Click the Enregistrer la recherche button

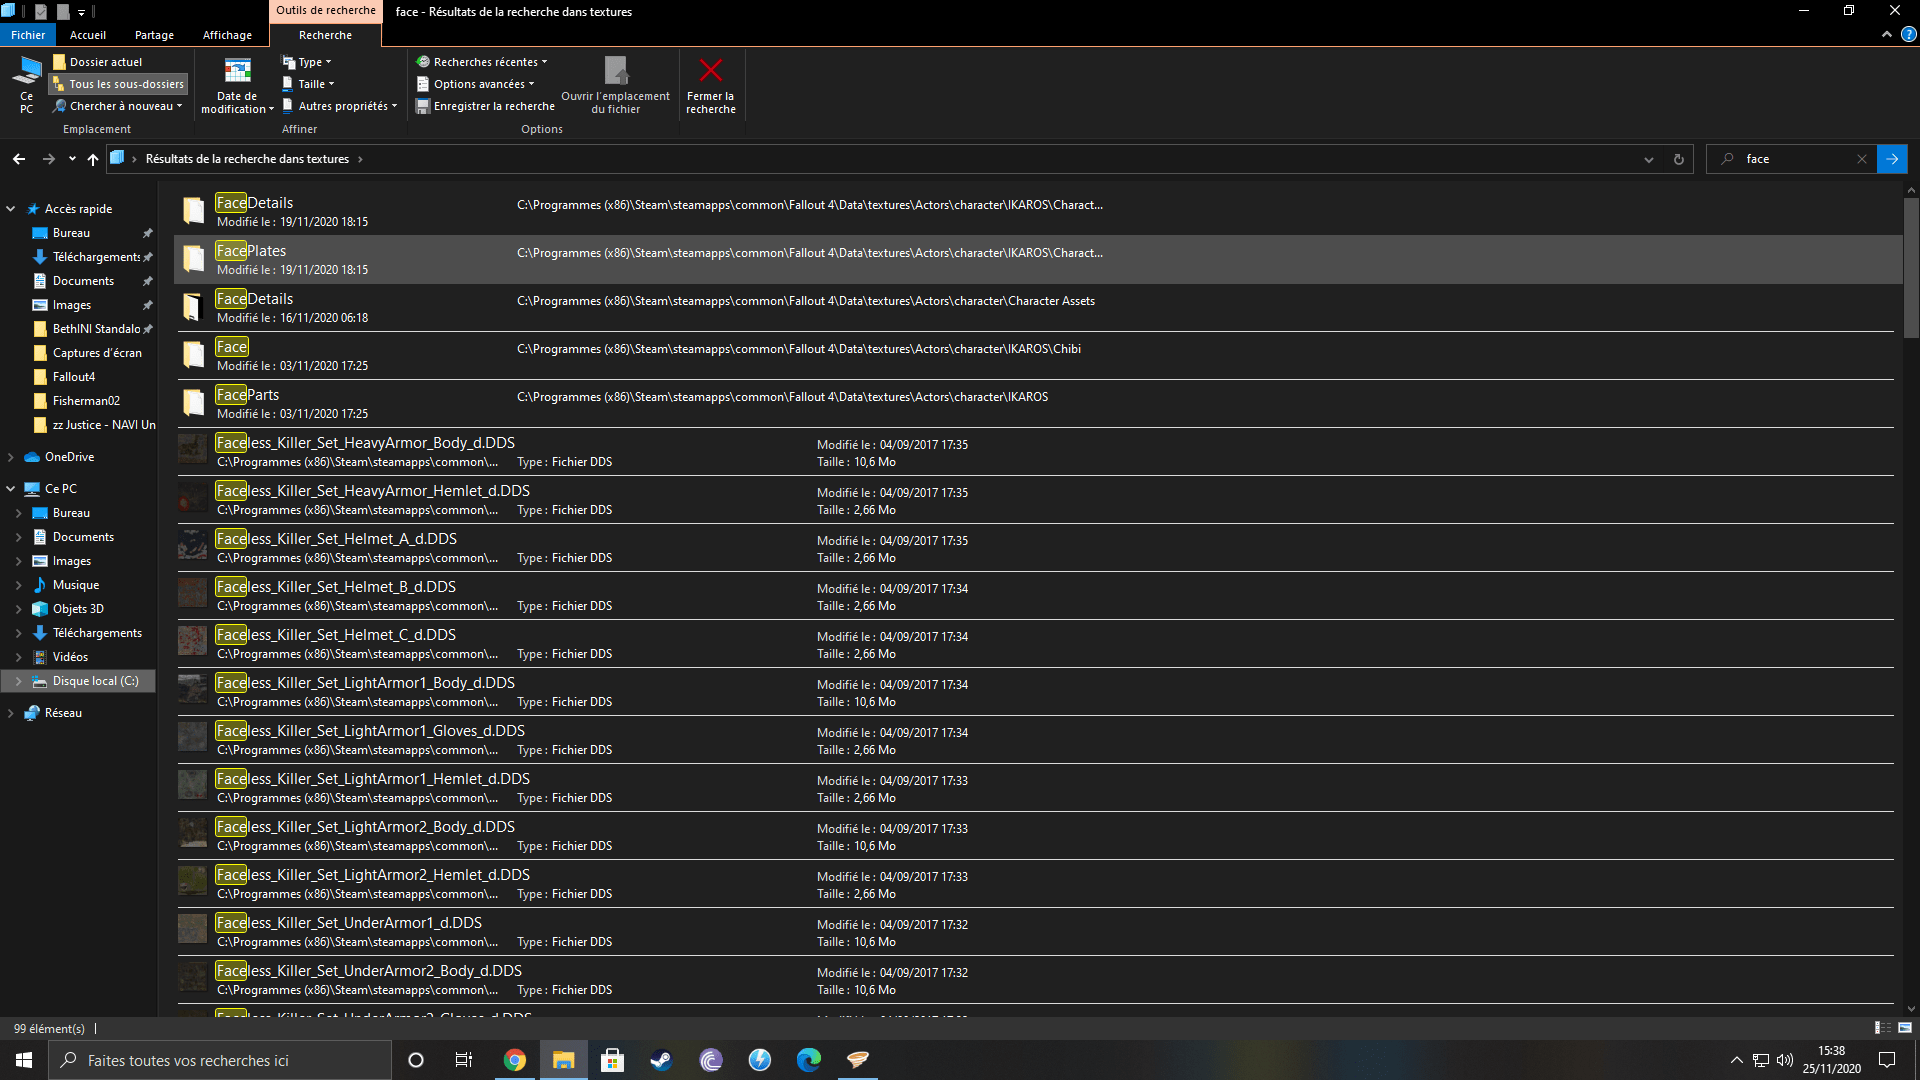pos(485,106)
